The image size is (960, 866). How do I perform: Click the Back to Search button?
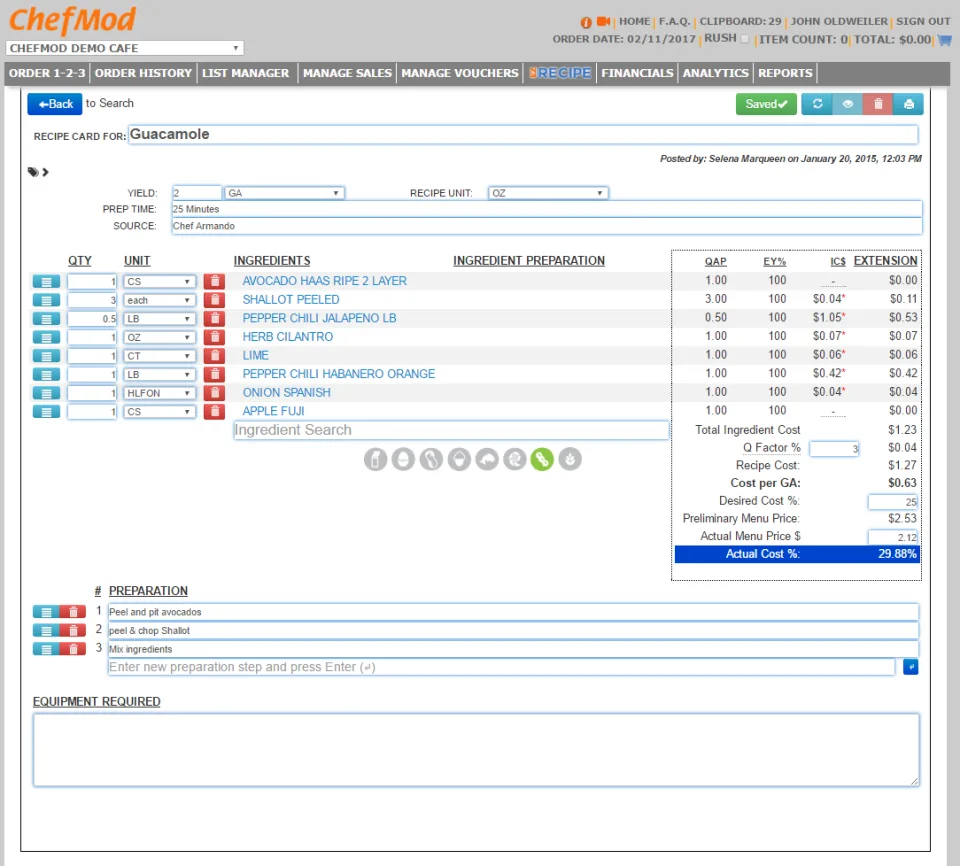[x=54, y=104]
